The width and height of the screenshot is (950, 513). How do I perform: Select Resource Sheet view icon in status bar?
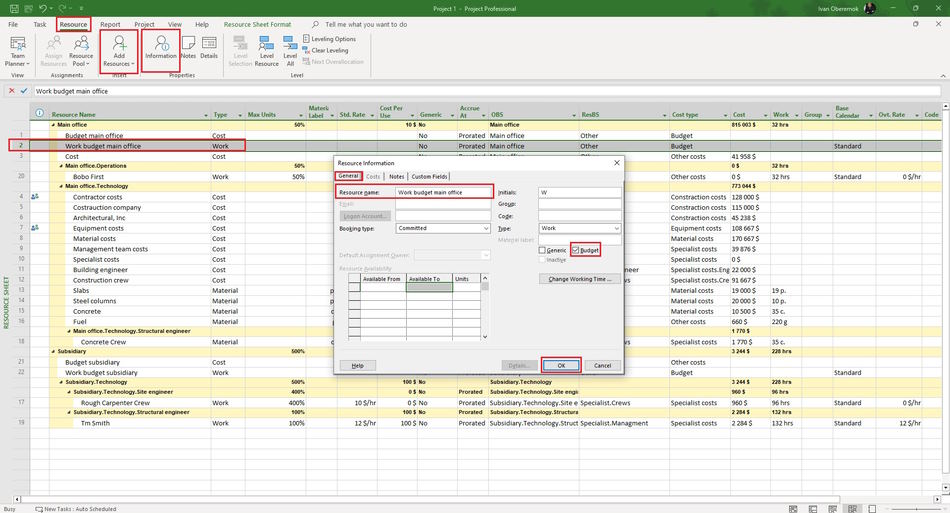pos(852,509)
